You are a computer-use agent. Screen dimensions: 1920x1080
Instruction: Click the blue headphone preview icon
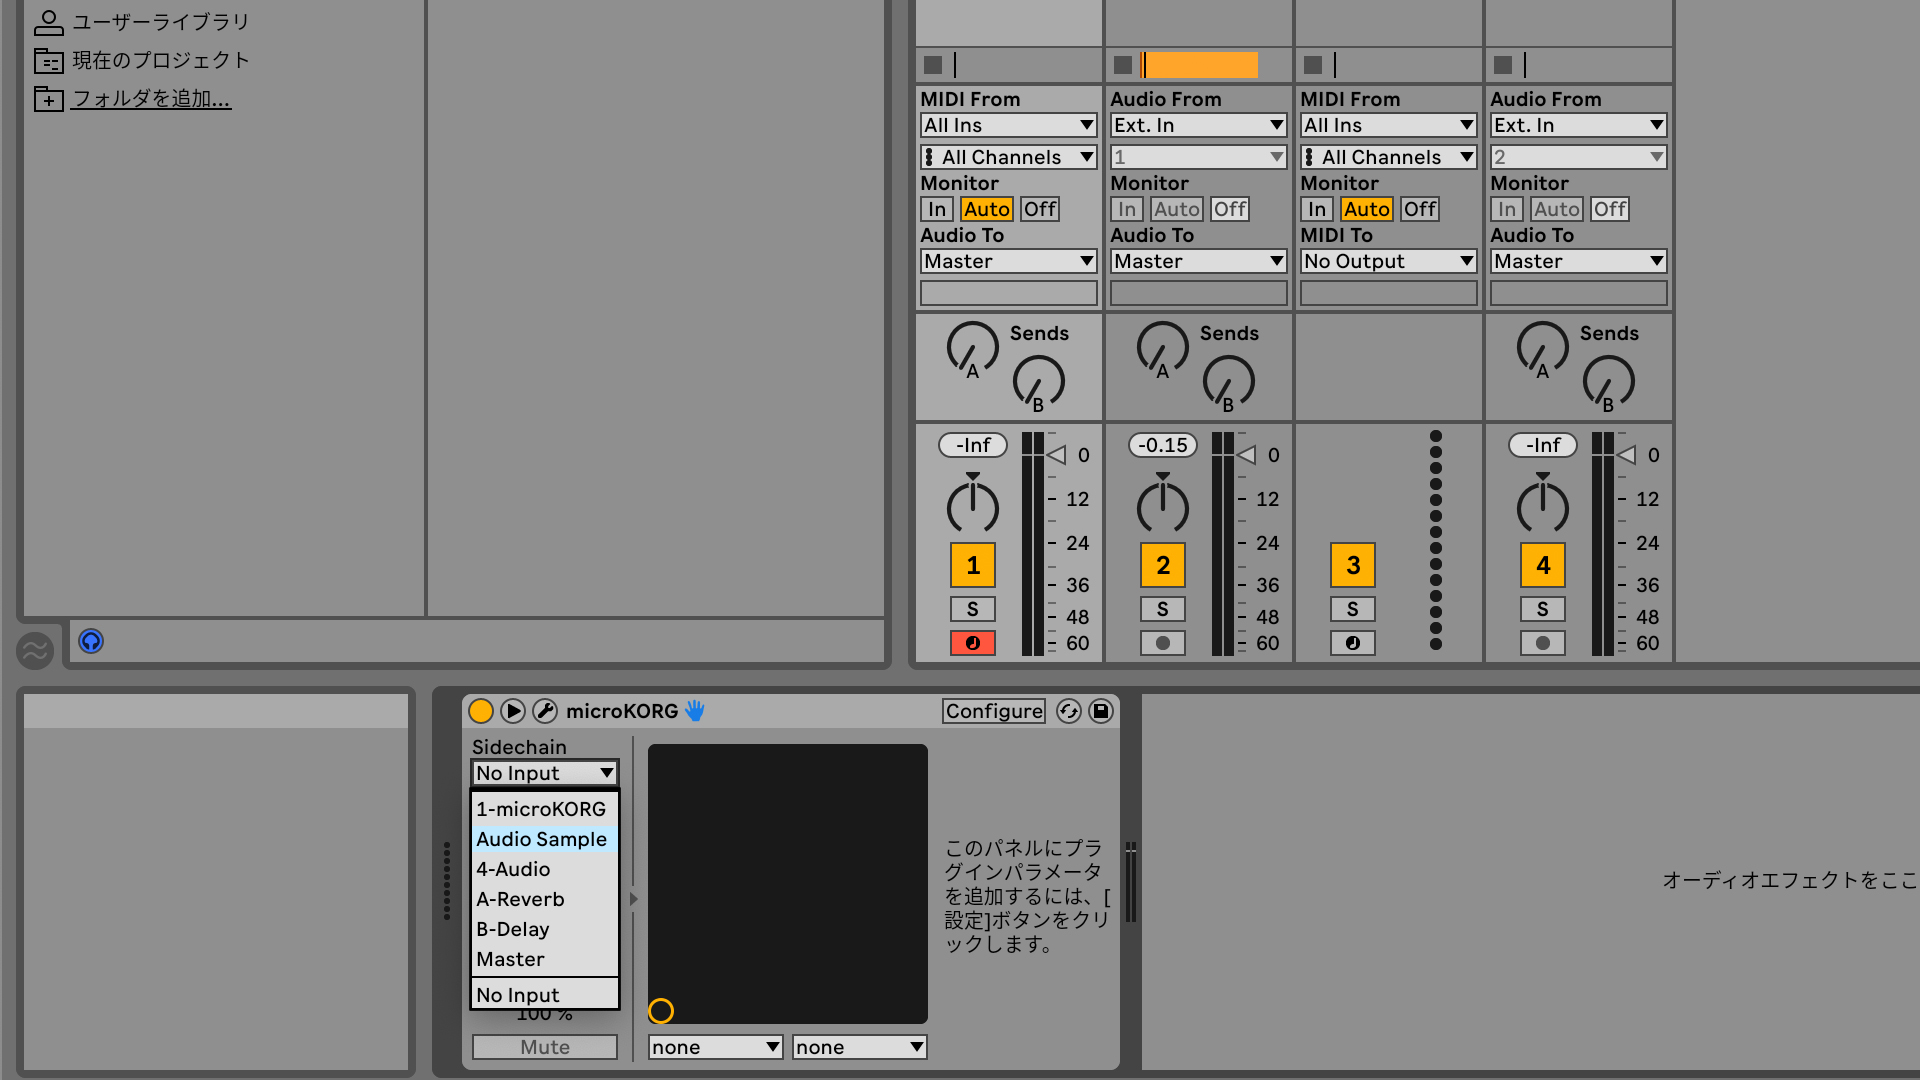click(91, 641)
